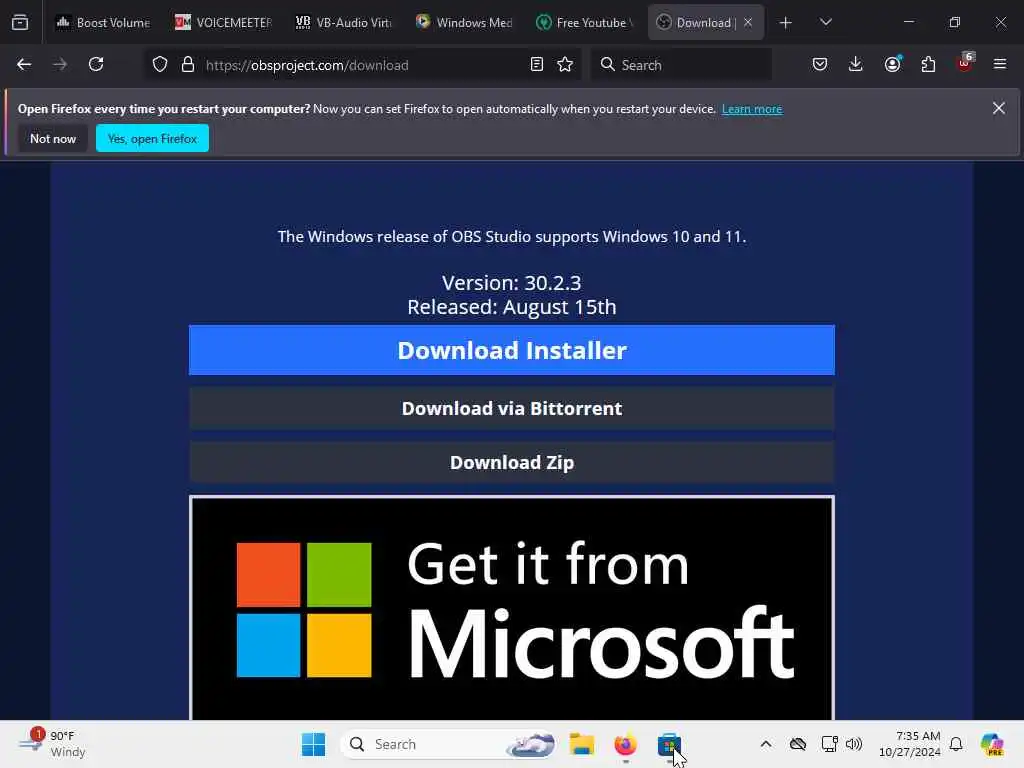Reload the current page
Image resolution: width=1024 pixels, height=768 pixels.
[96, 65]
